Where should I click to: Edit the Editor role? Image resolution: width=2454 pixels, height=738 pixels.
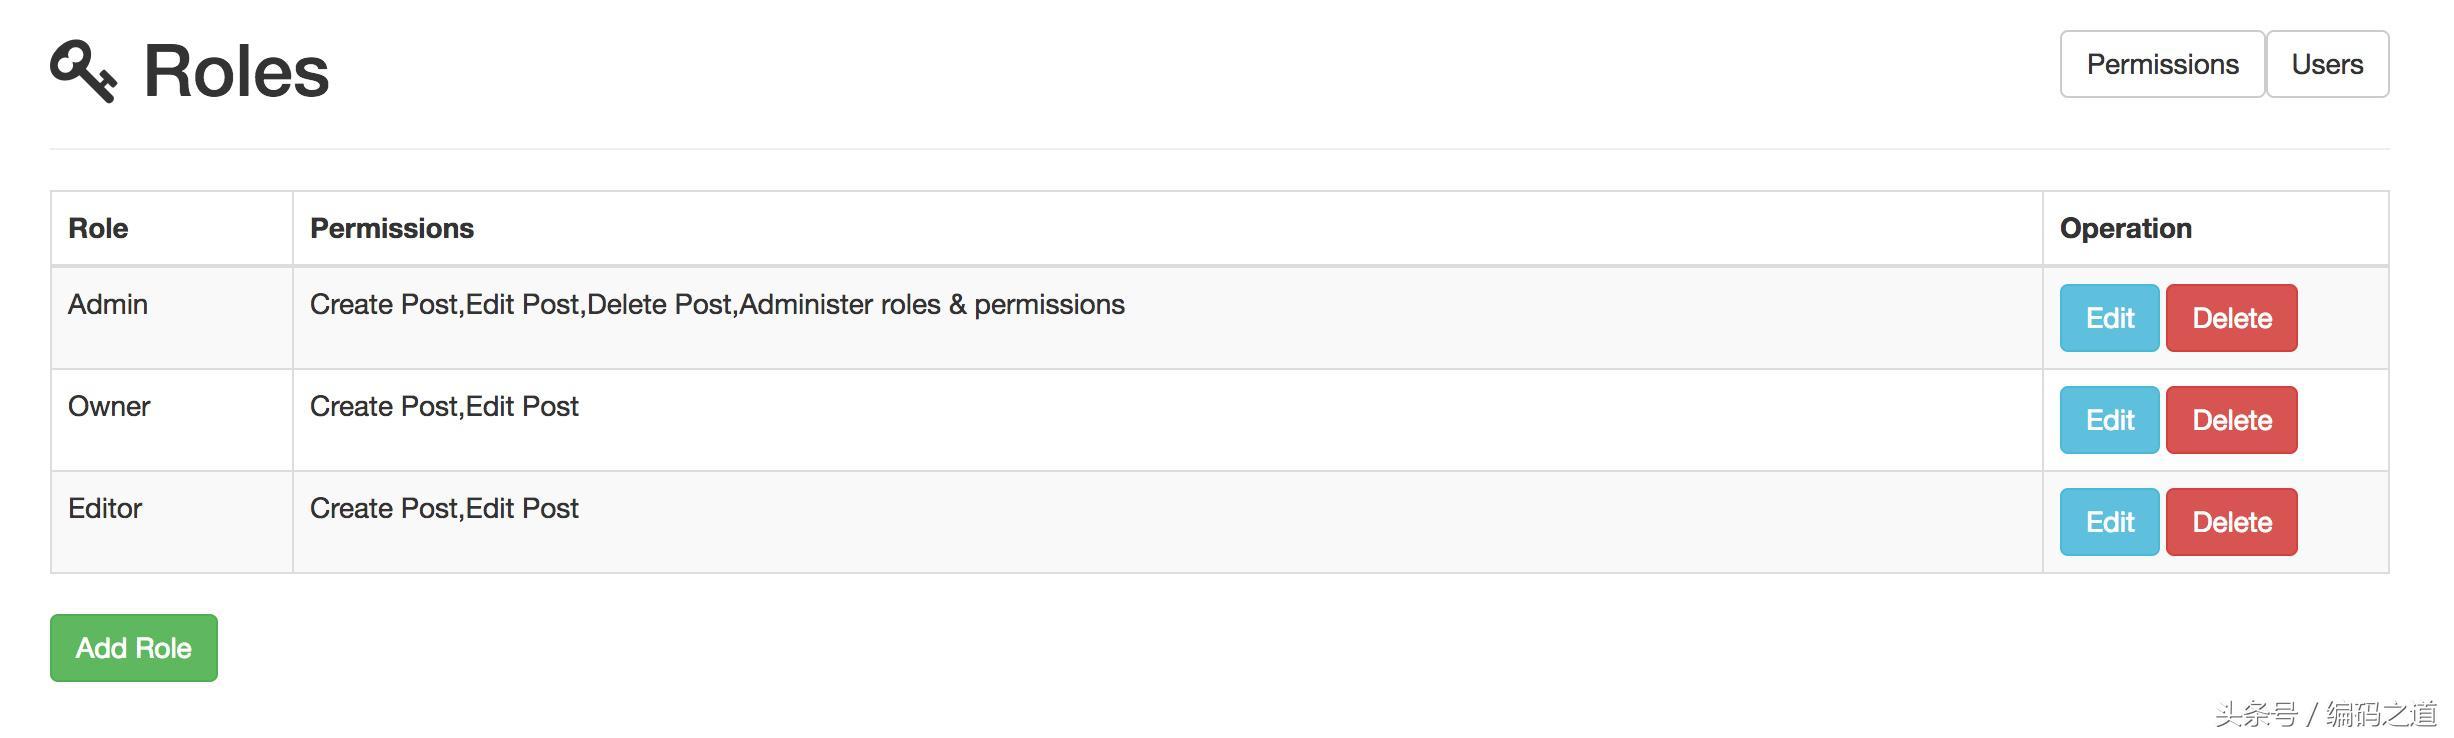tap(2109, 522)
